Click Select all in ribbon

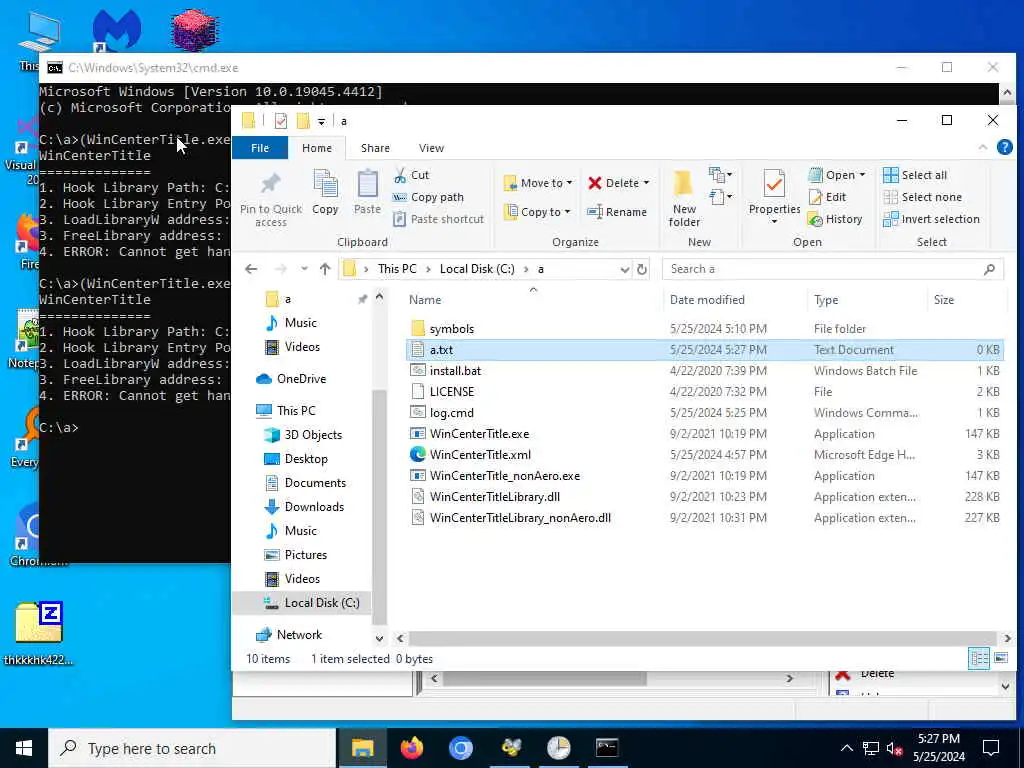(x=915, y=175)
